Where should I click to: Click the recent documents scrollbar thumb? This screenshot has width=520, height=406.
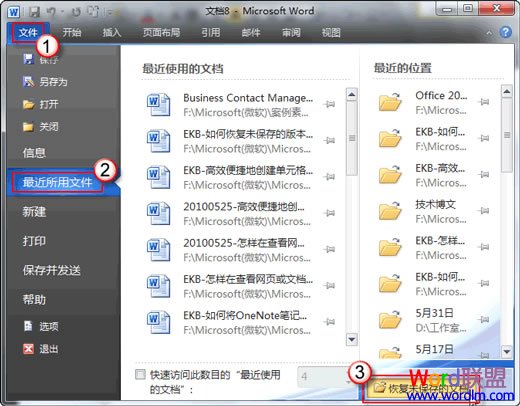[352, 138]
